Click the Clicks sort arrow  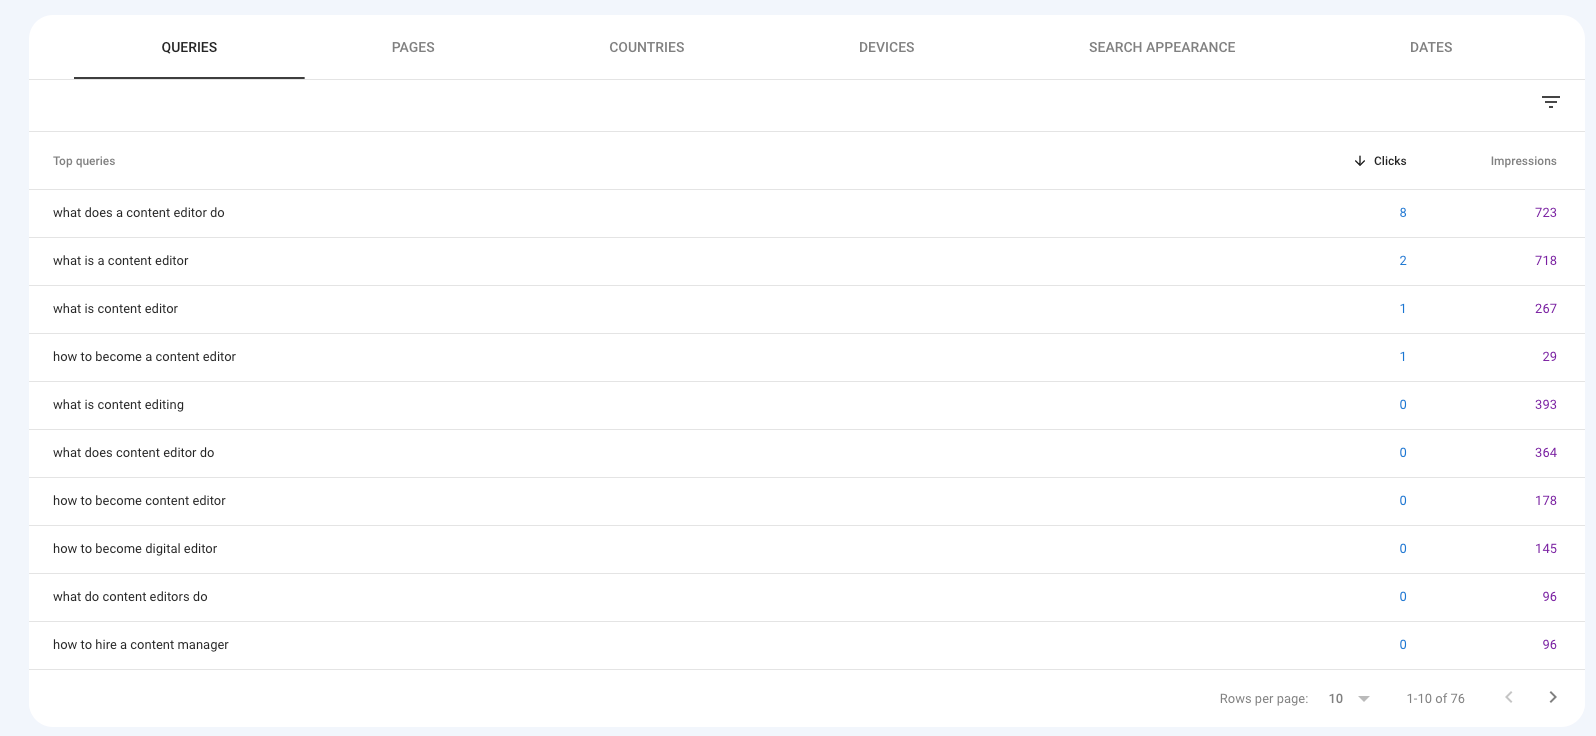[x=1359, y=161]
